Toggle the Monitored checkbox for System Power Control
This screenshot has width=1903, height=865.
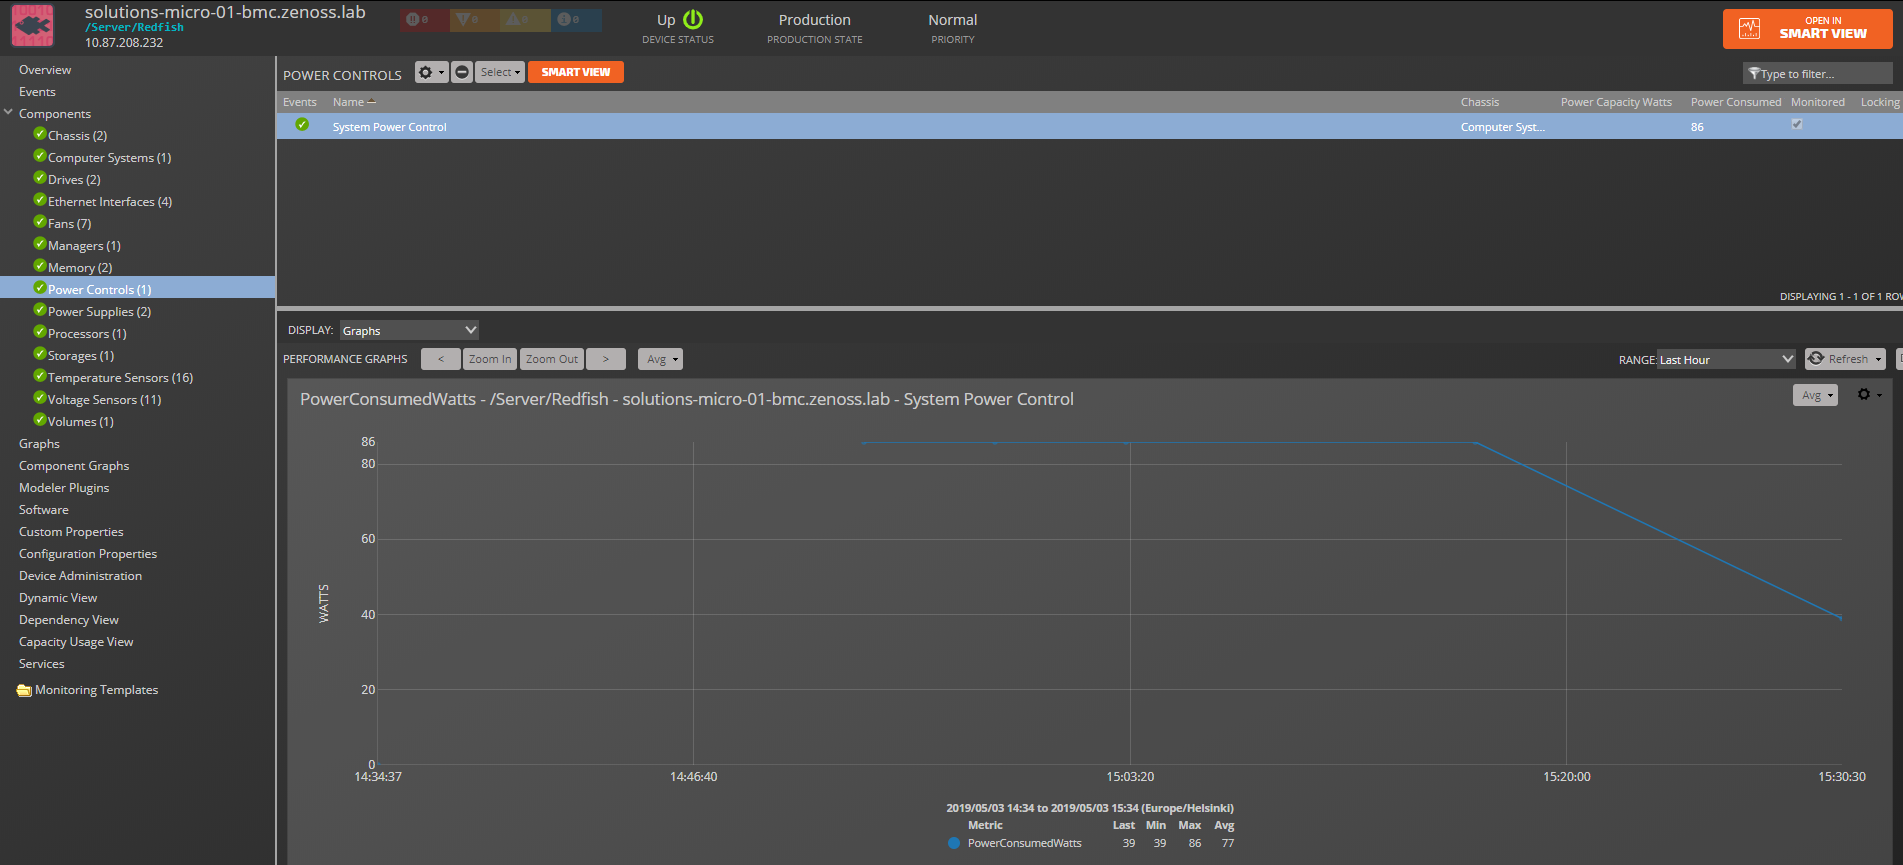[1797, 124]
